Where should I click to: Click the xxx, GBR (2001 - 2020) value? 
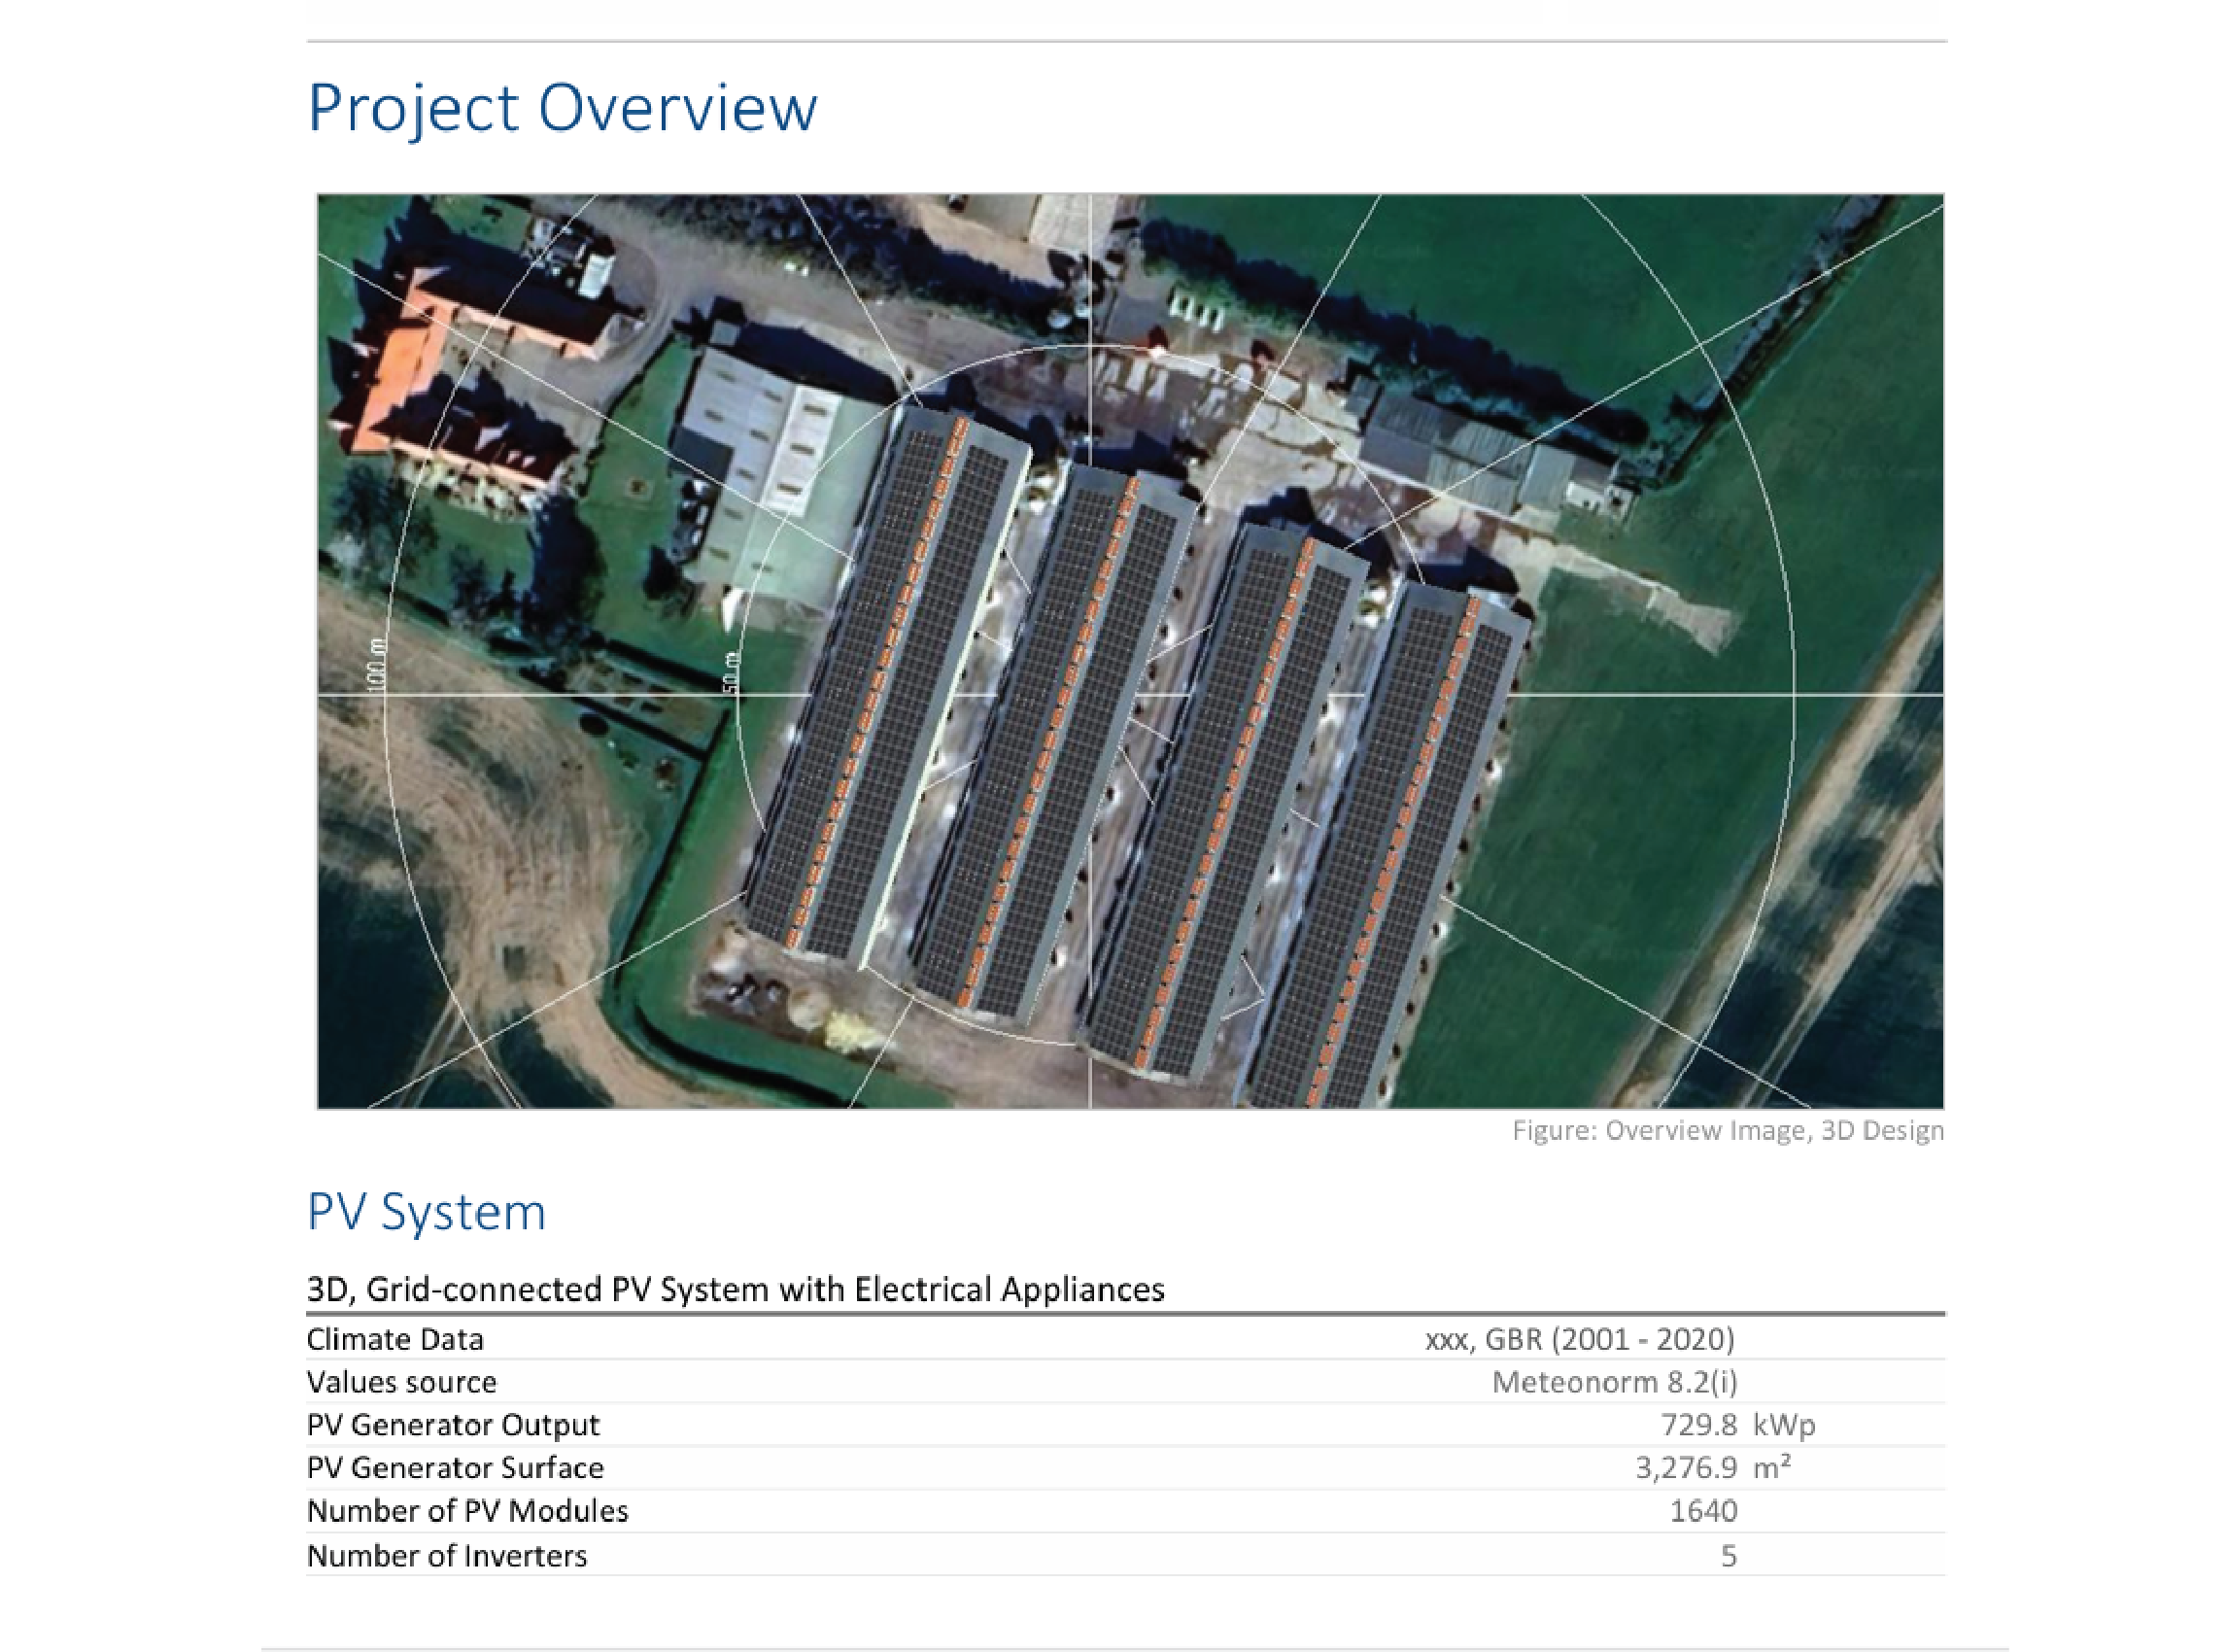[1579, 1339]
